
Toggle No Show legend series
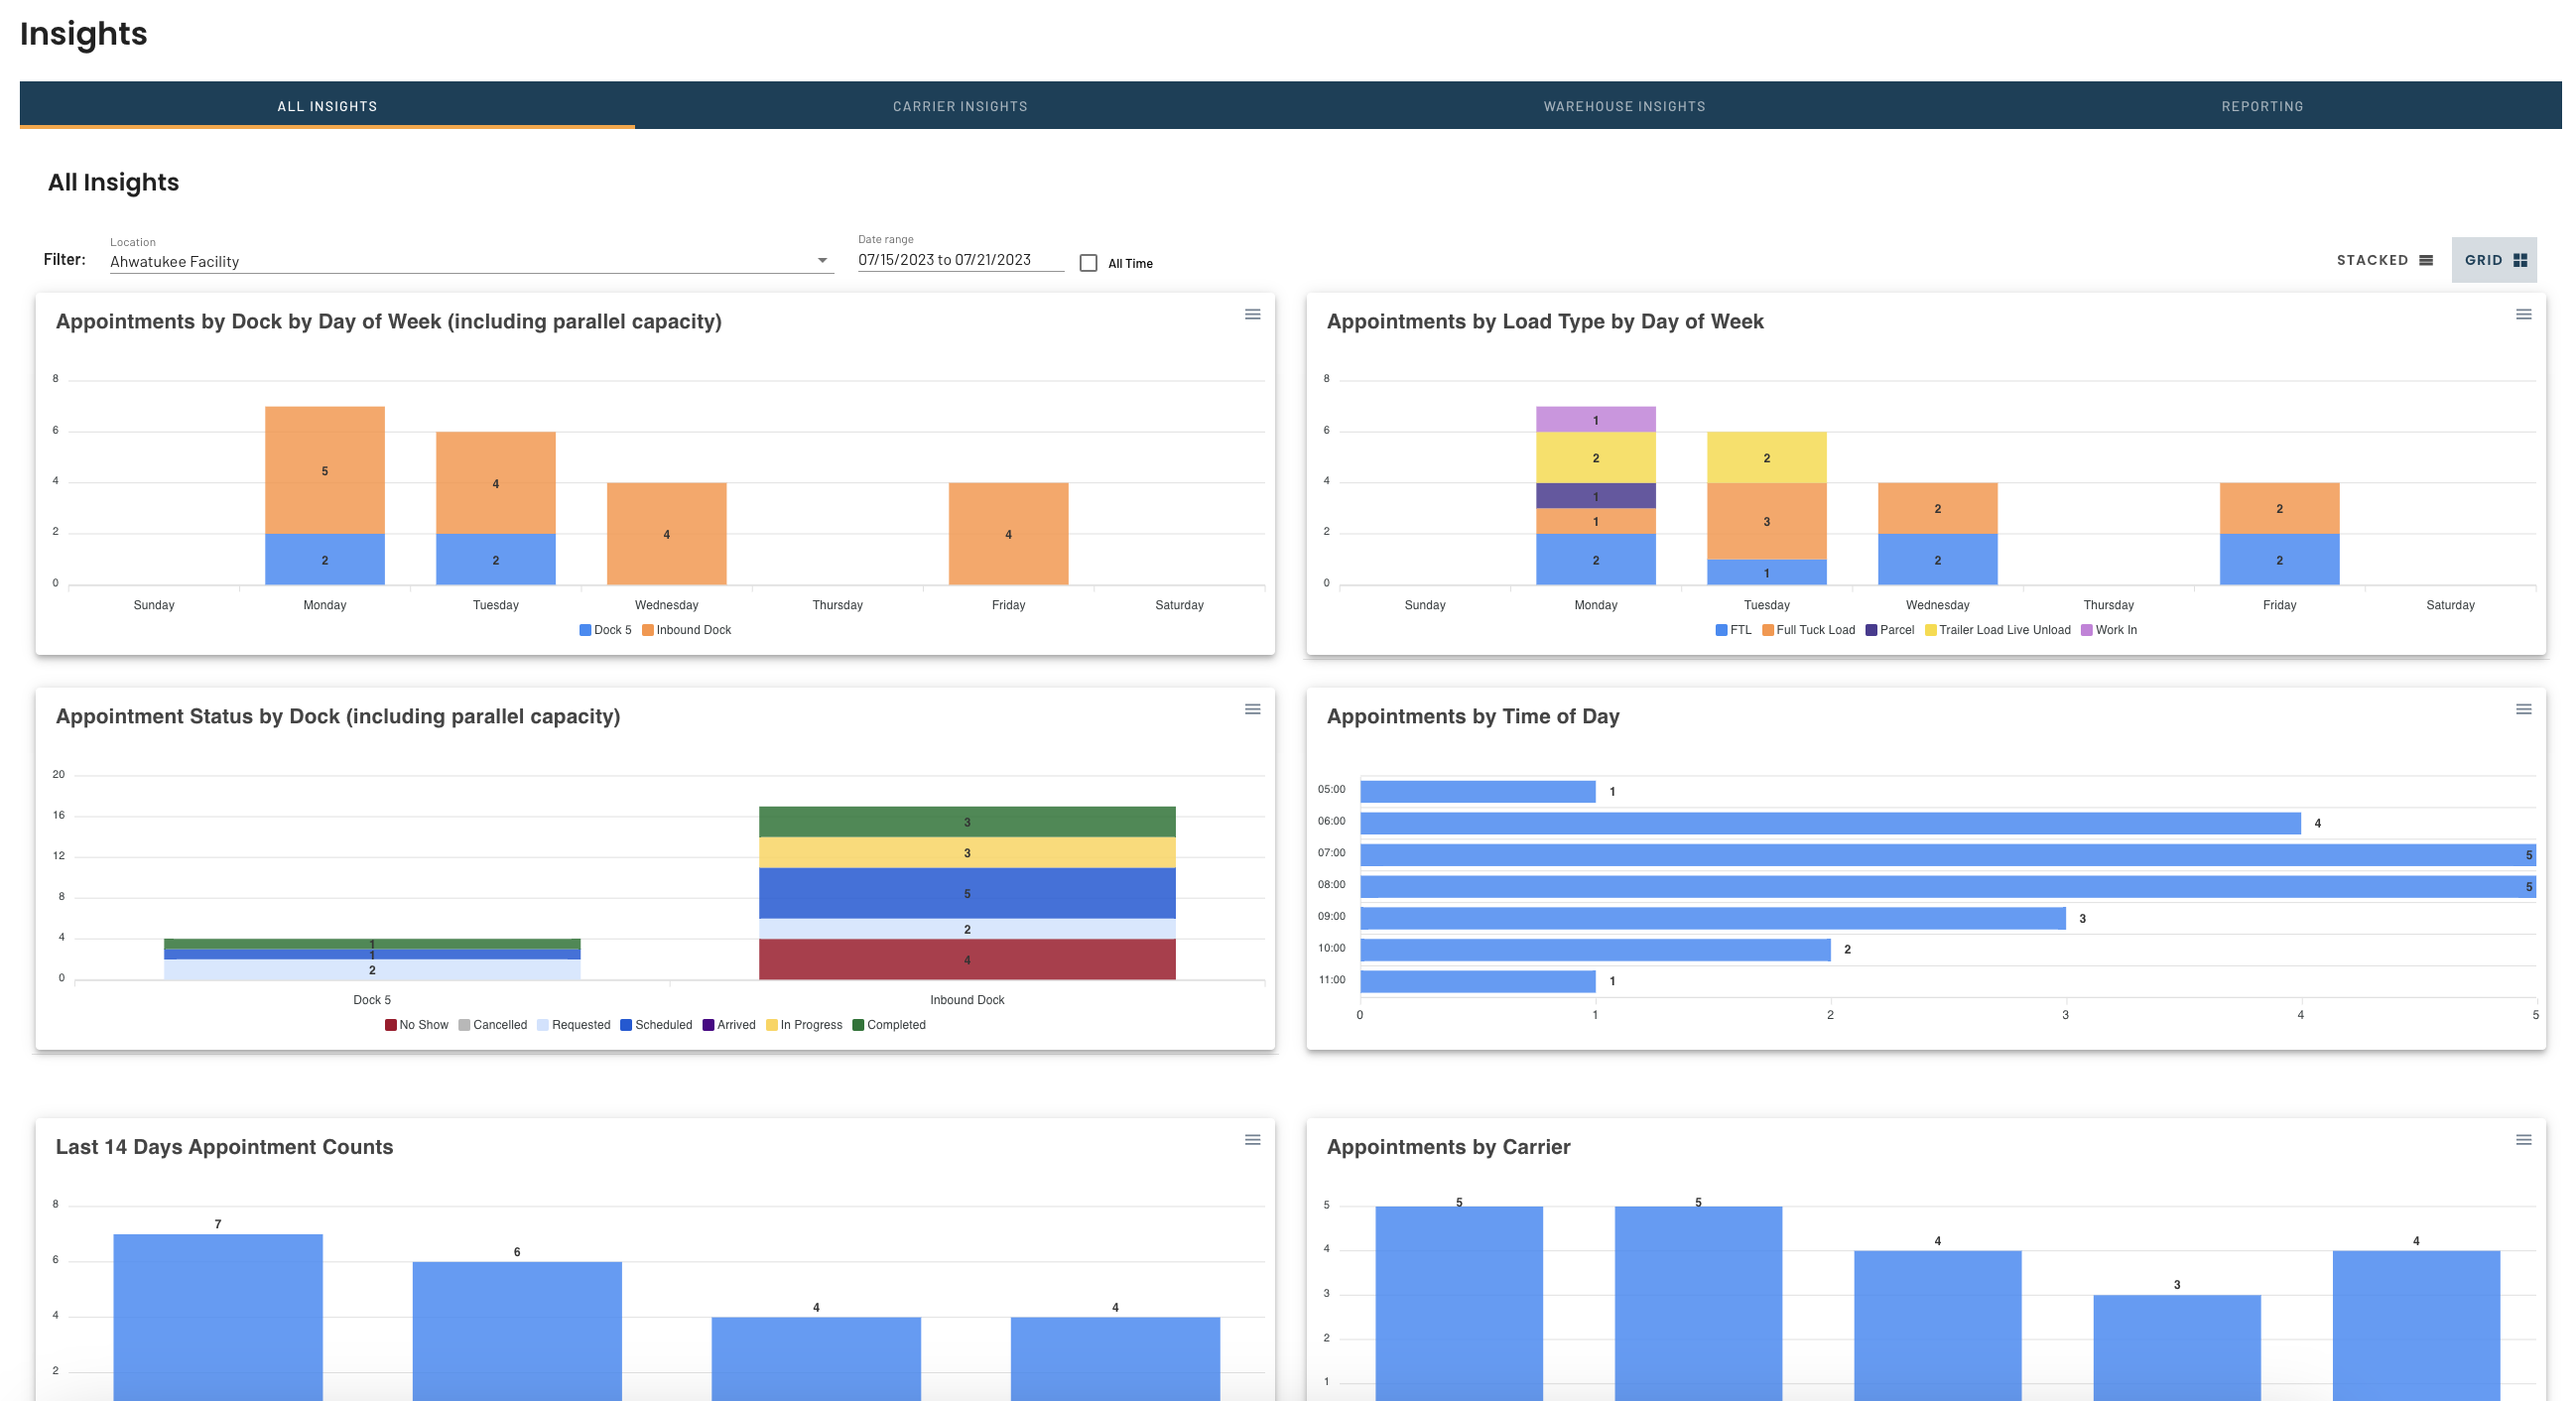tap(417, 1025)
